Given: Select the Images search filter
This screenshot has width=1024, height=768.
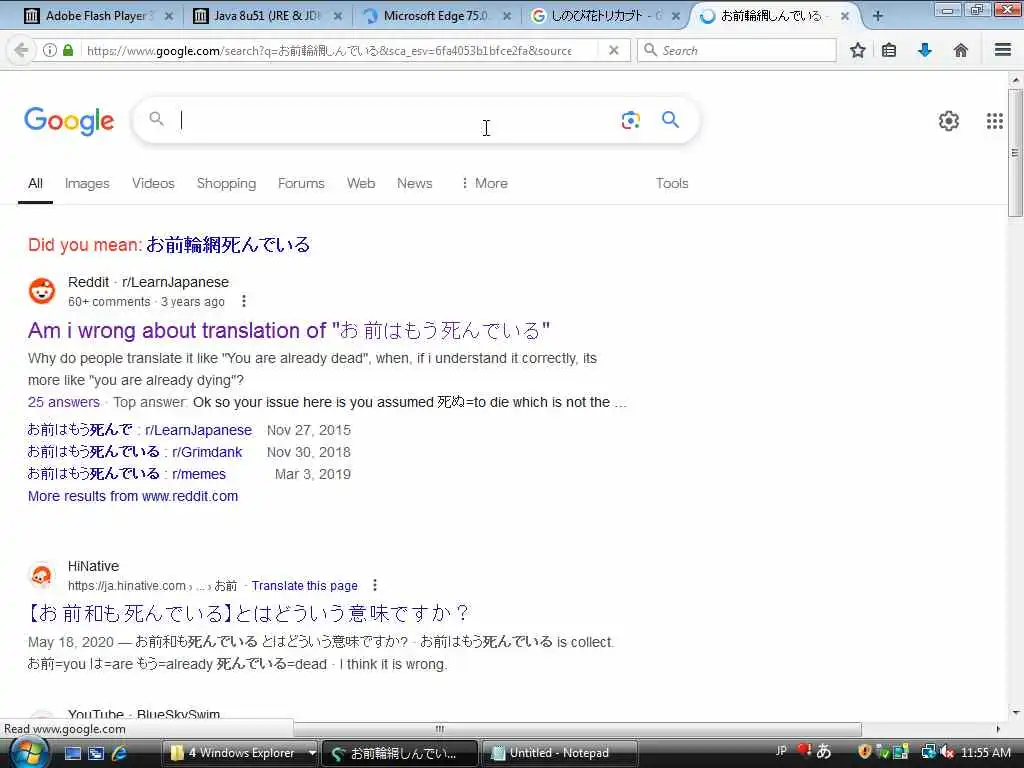Looking at the screenshot, I should pyautogui.click(x=87, y=184).
